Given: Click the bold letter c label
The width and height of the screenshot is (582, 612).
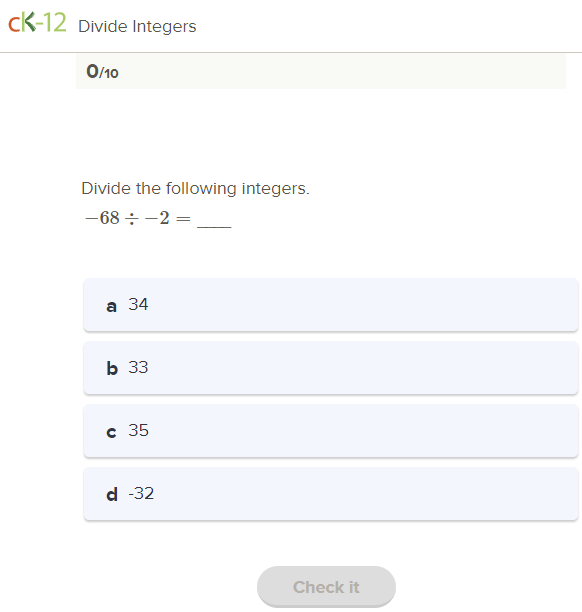Looking at the screenshot, I should pos(111,432).
